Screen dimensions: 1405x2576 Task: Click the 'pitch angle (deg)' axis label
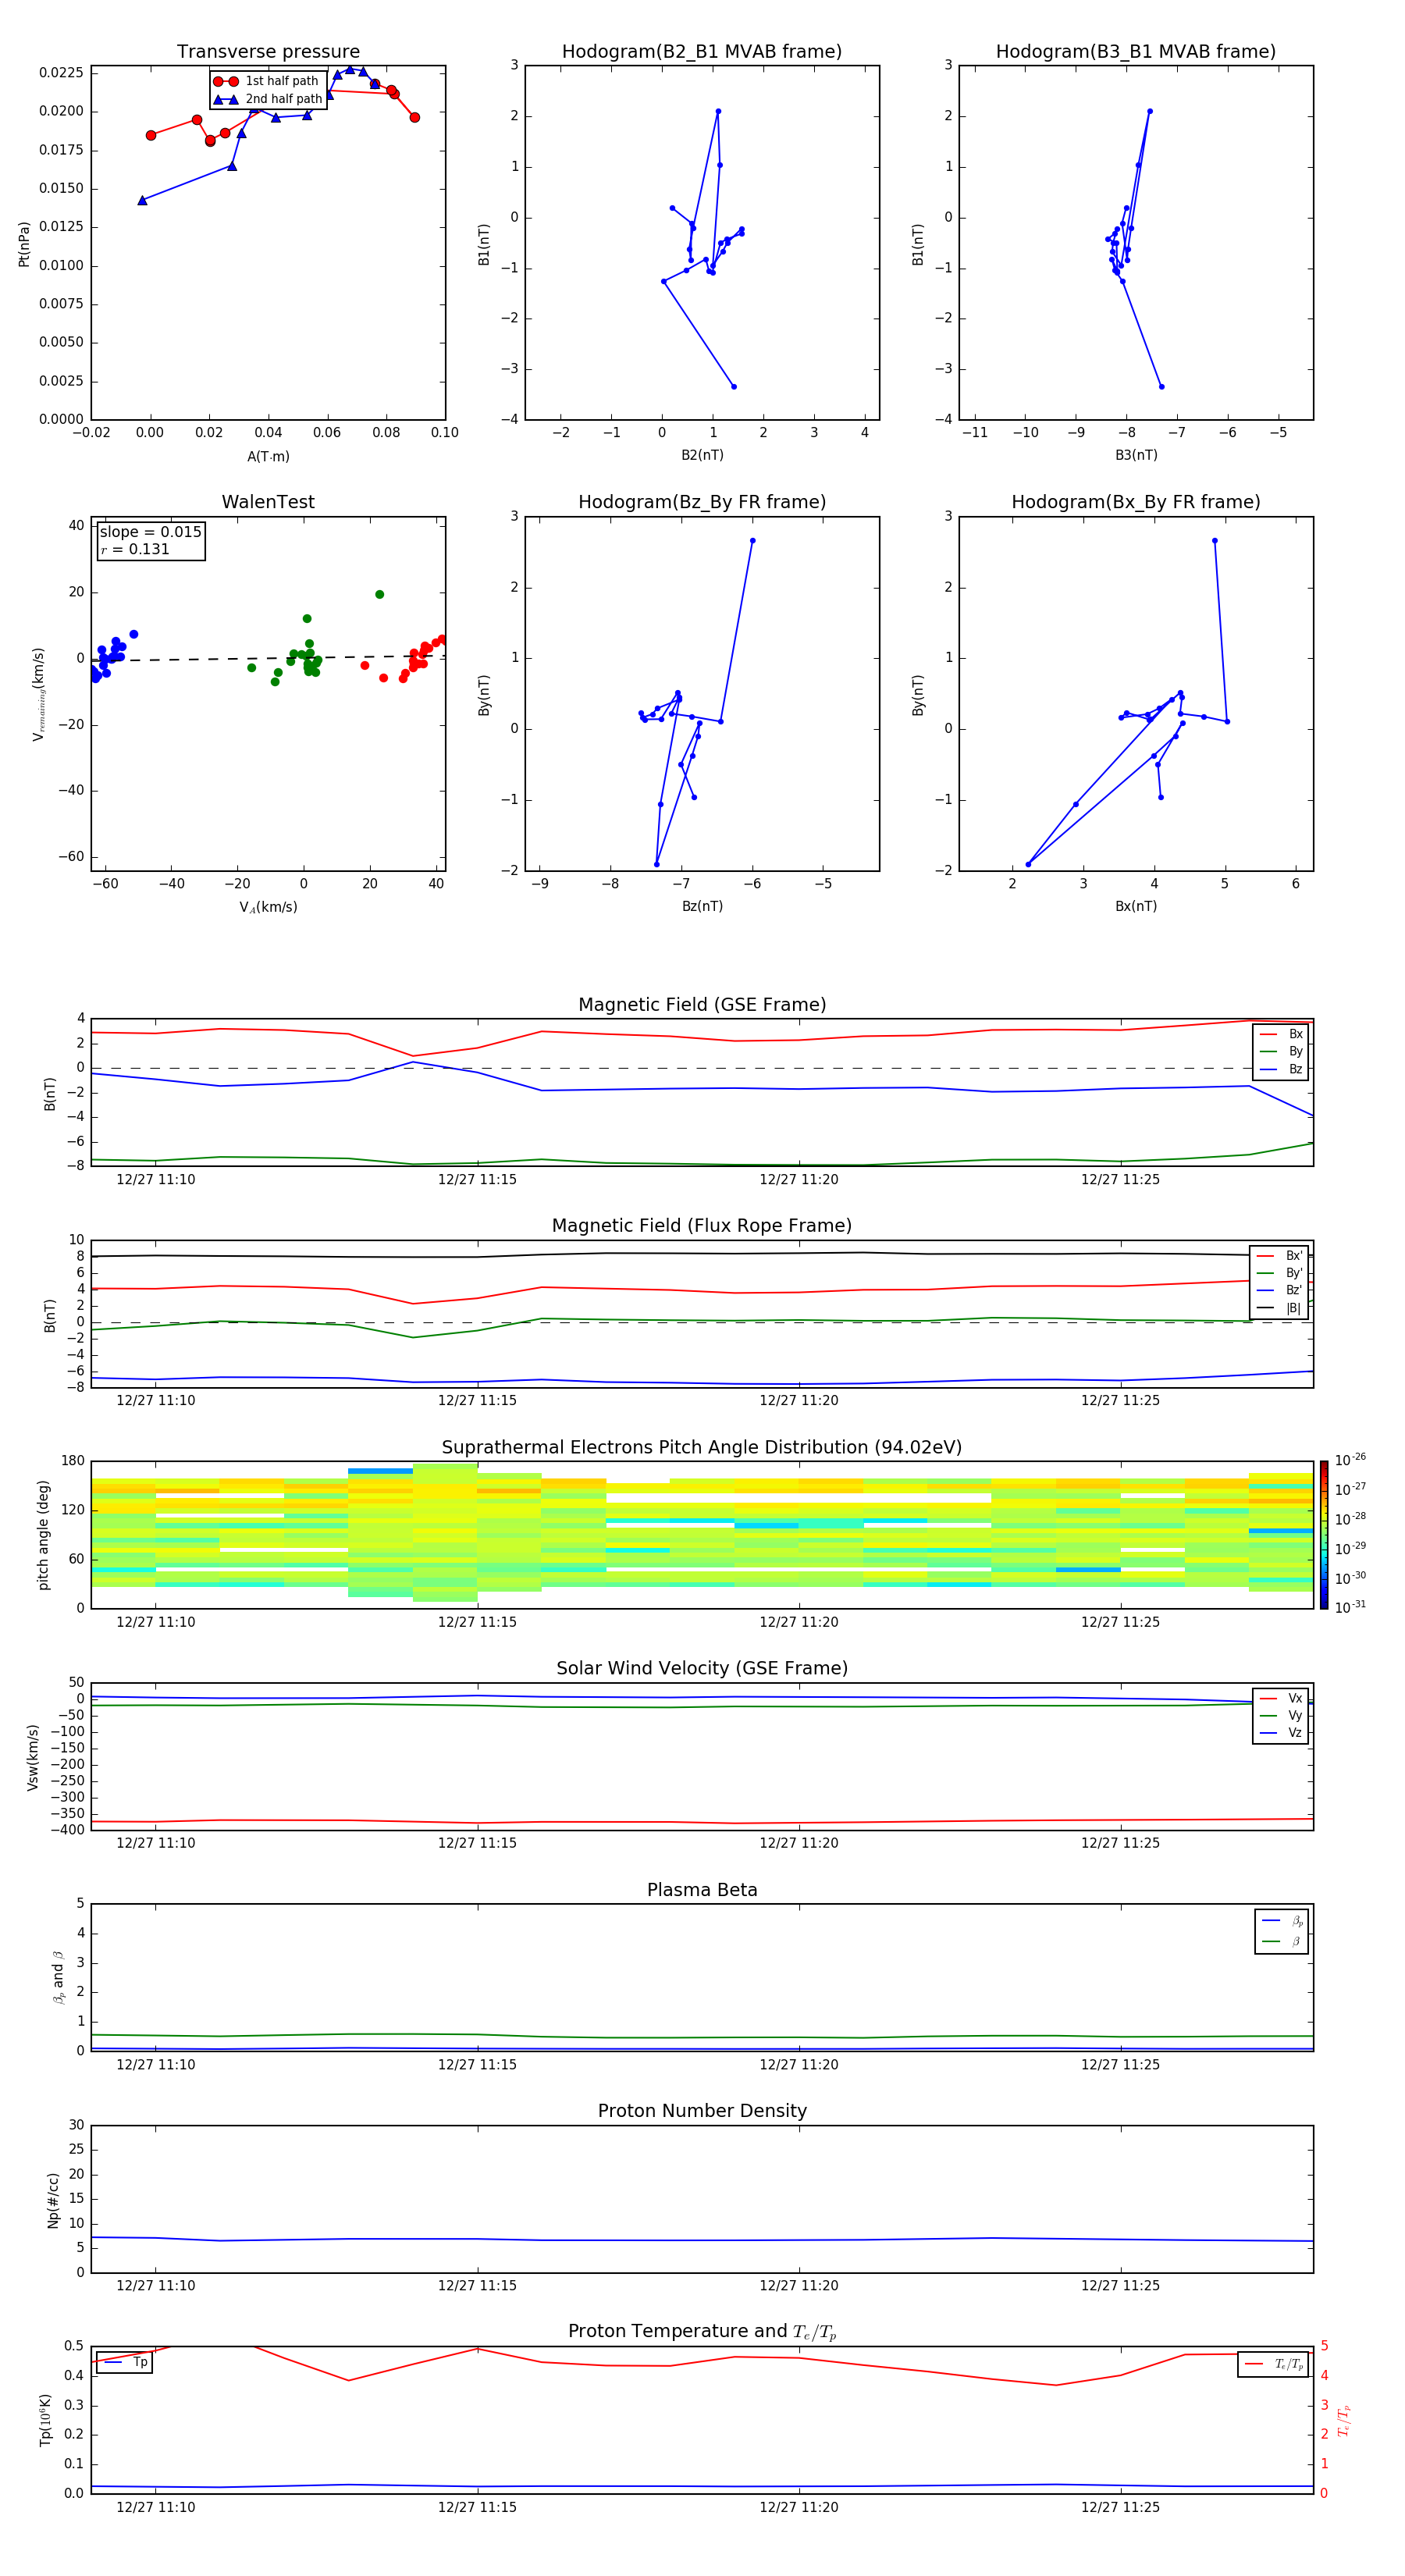pos(43,1535)
